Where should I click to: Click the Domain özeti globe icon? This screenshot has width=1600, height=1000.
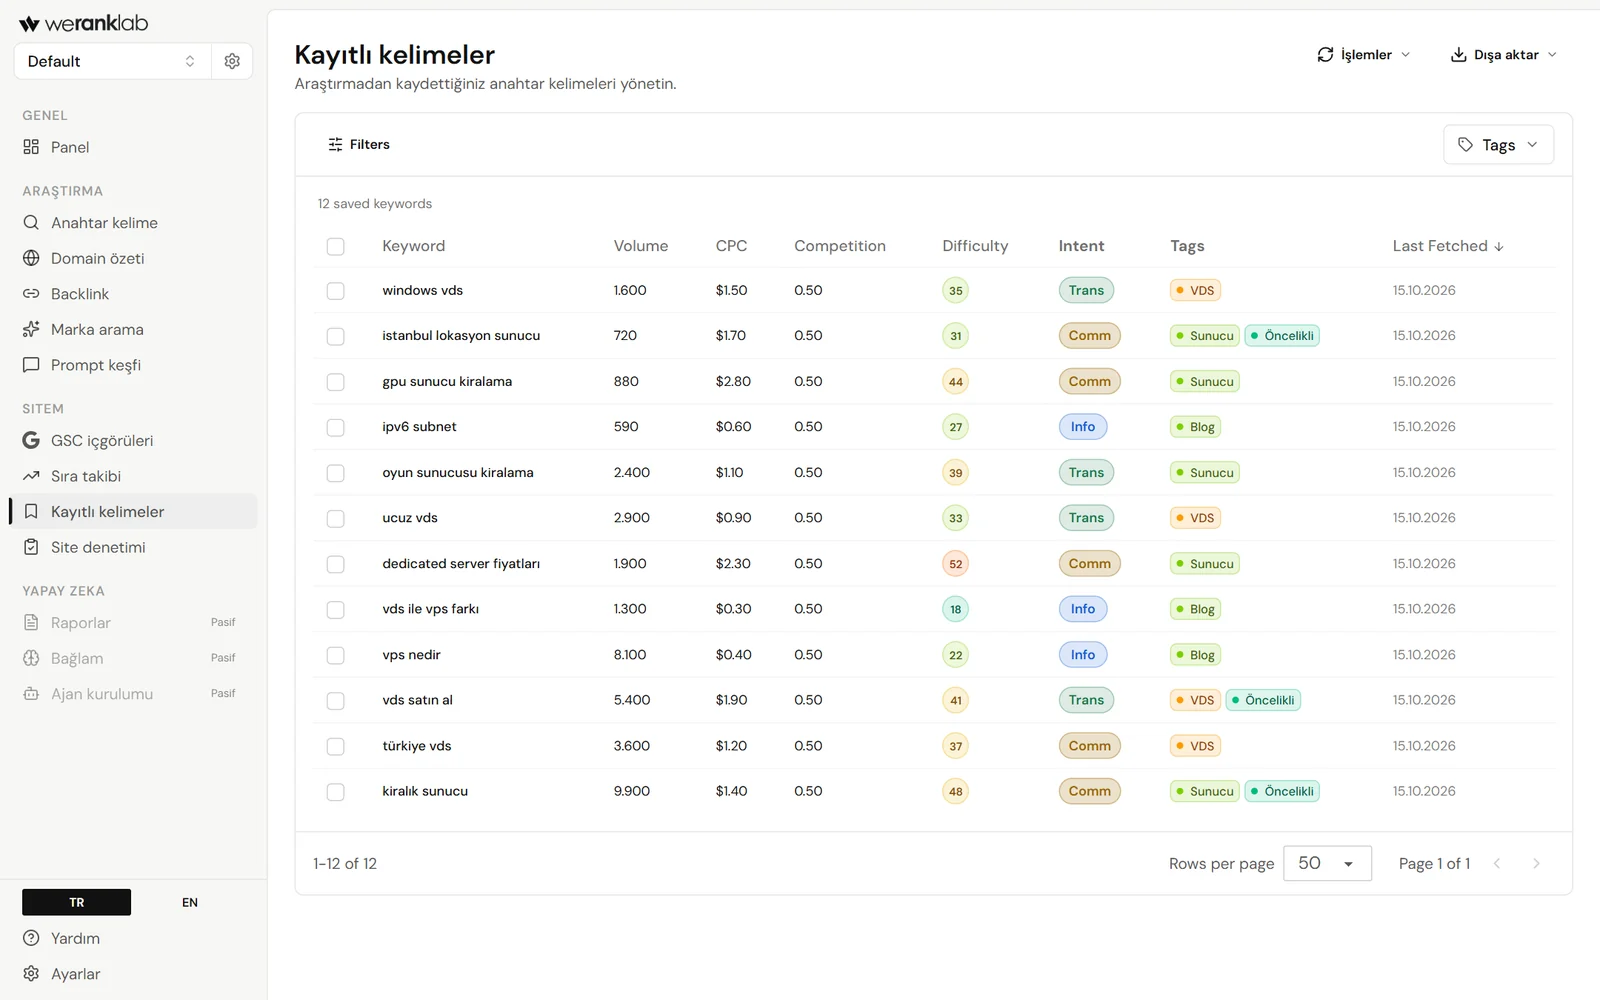31,258
